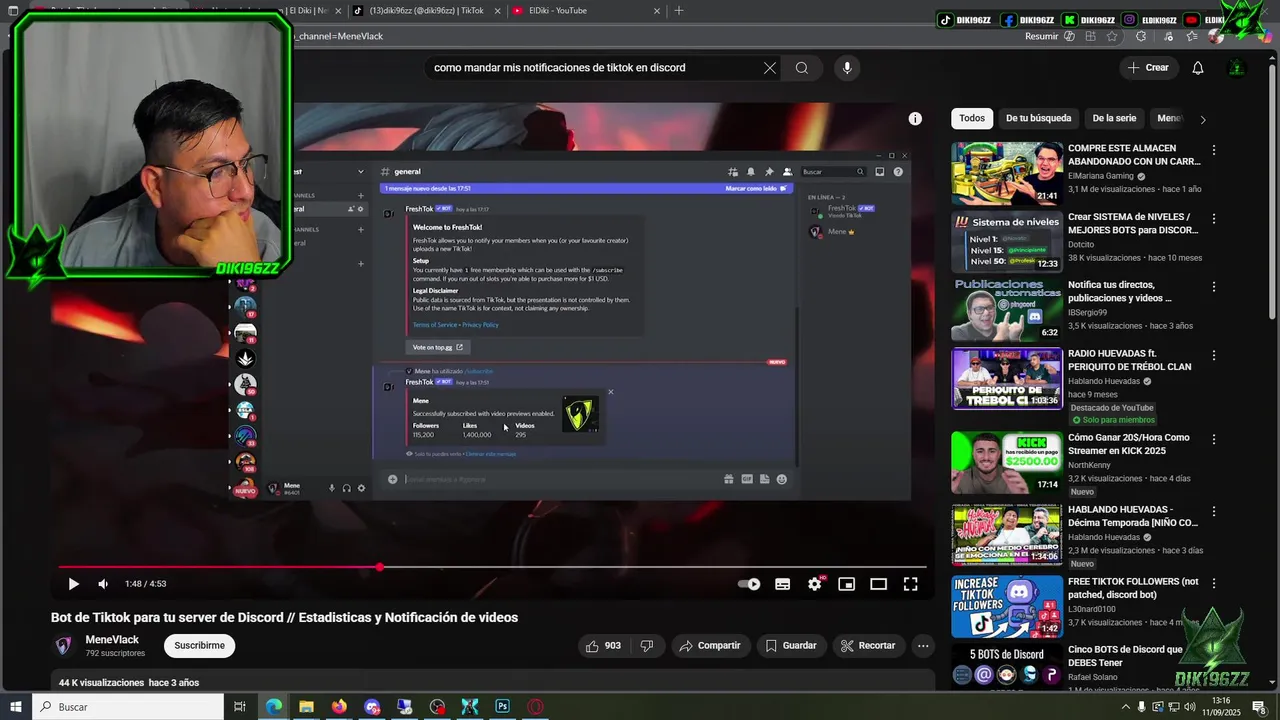Select the Todos filter chip
1280x720 pixels.
coord(972,118)
